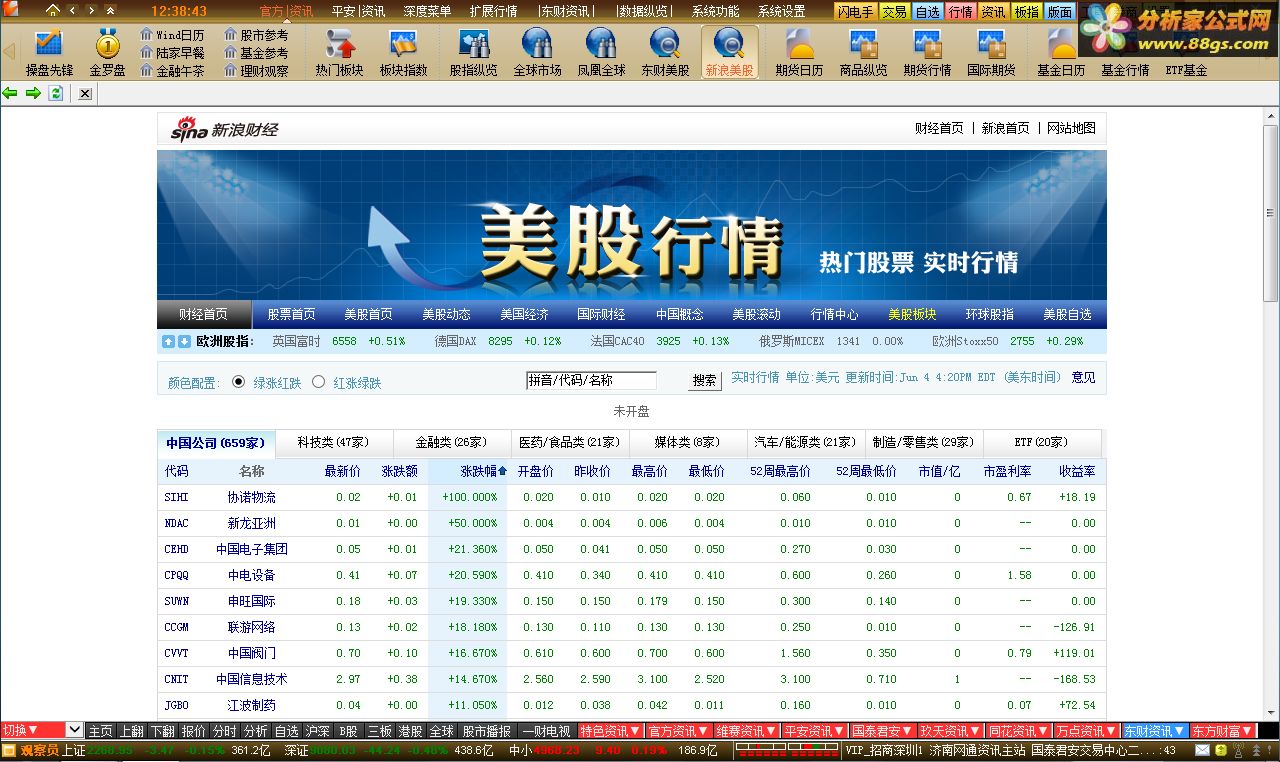Open the 协诺物流 stock link
Image resolution: width=1280 pixels, height=762 pixels.
(x=252, y=497)
